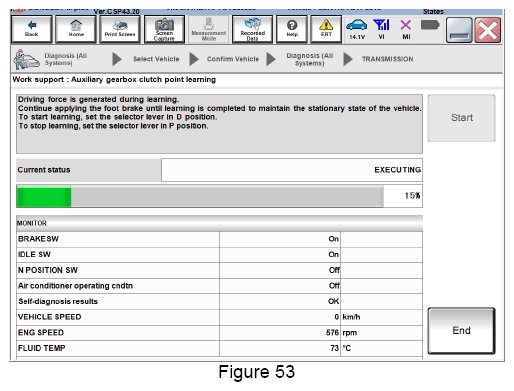Click the 15% progress value
Screen dimensions: 514x391
coord(412,196)
